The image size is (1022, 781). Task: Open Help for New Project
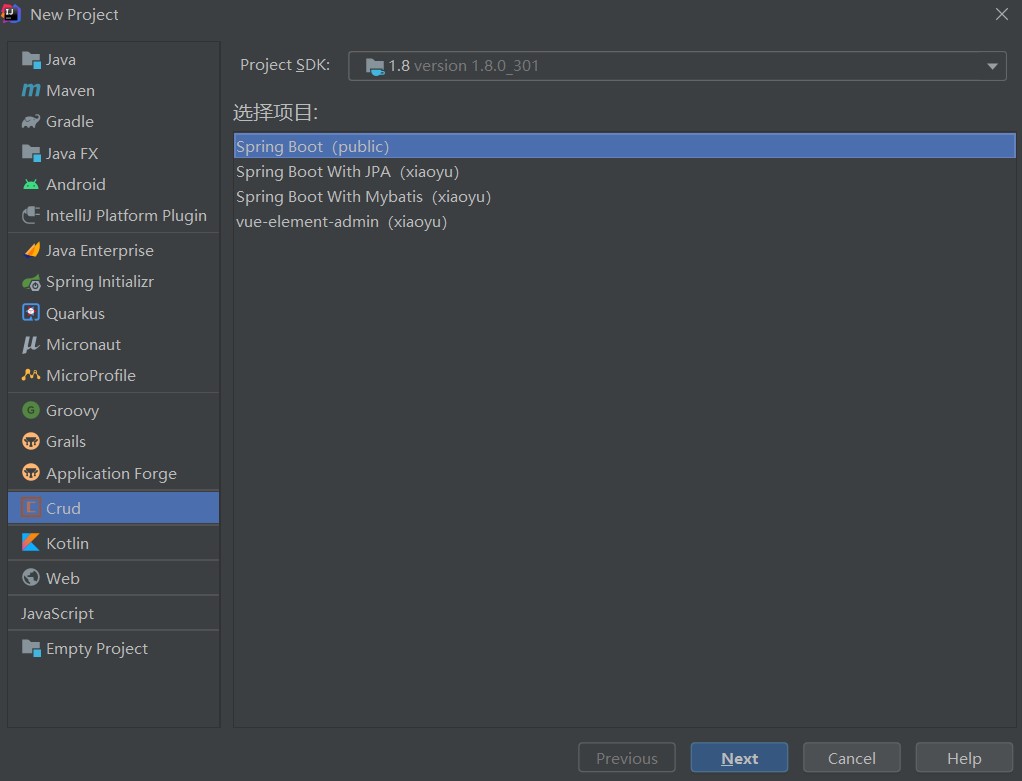tap(964, 758)
